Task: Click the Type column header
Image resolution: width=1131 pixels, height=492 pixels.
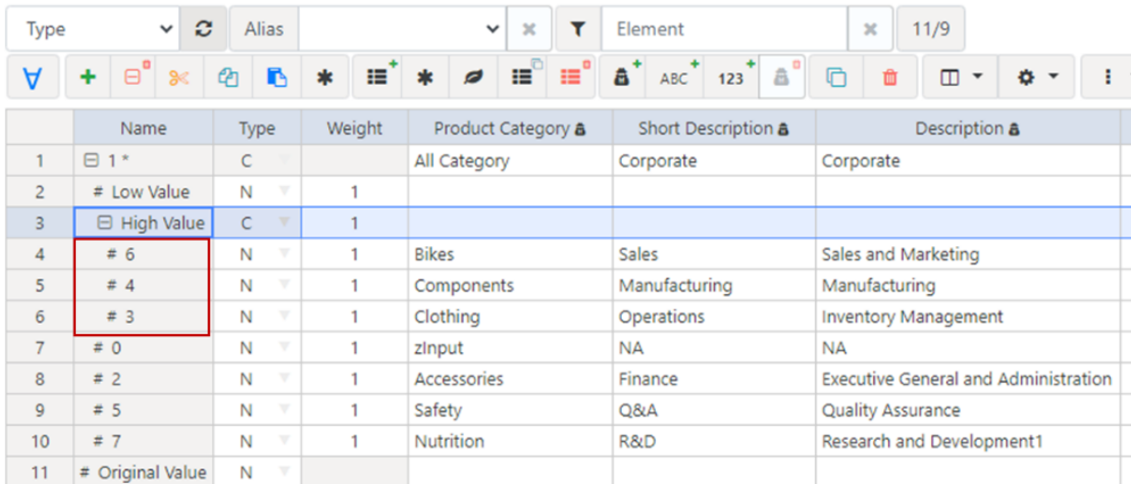Action: 257,128
